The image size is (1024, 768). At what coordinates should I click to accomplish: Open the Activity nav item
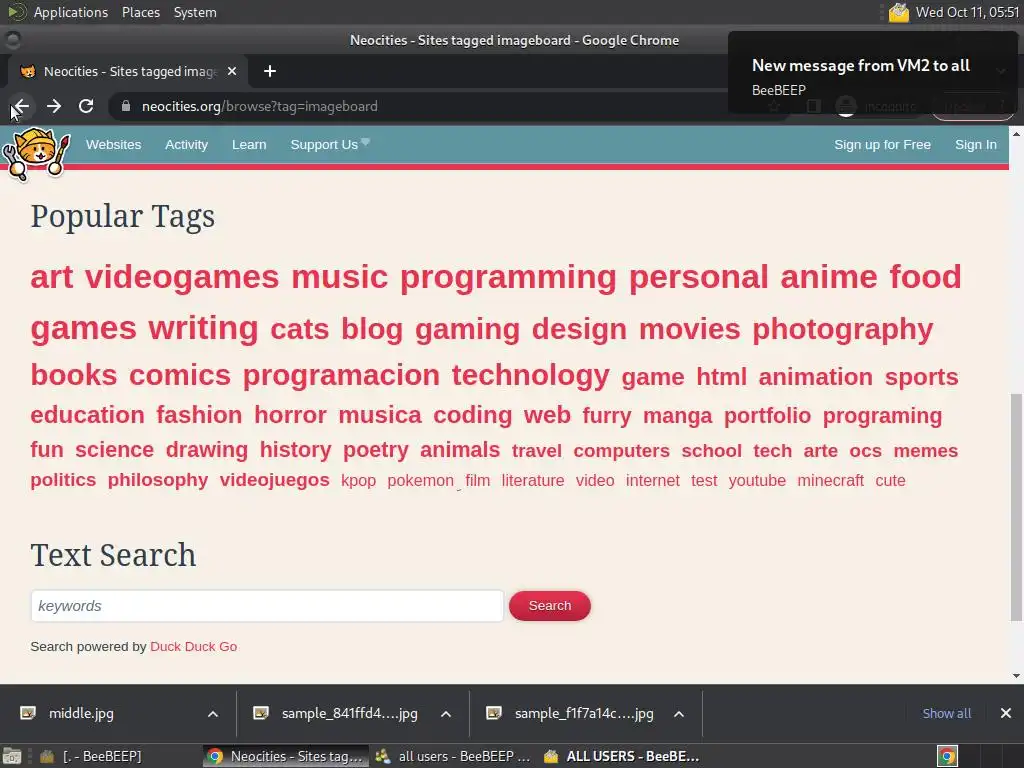[186, 144]
